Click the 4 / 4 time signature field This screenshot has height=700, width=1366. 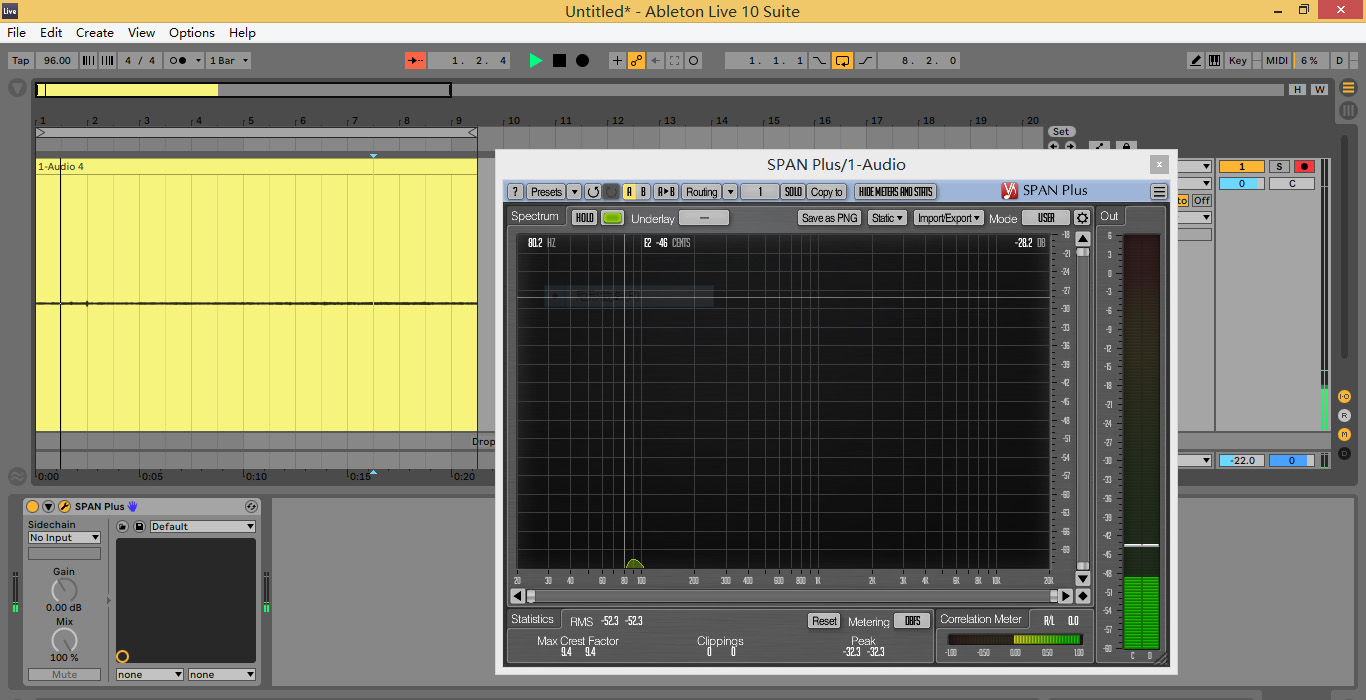pyautogui.click(x=140, y=61)
